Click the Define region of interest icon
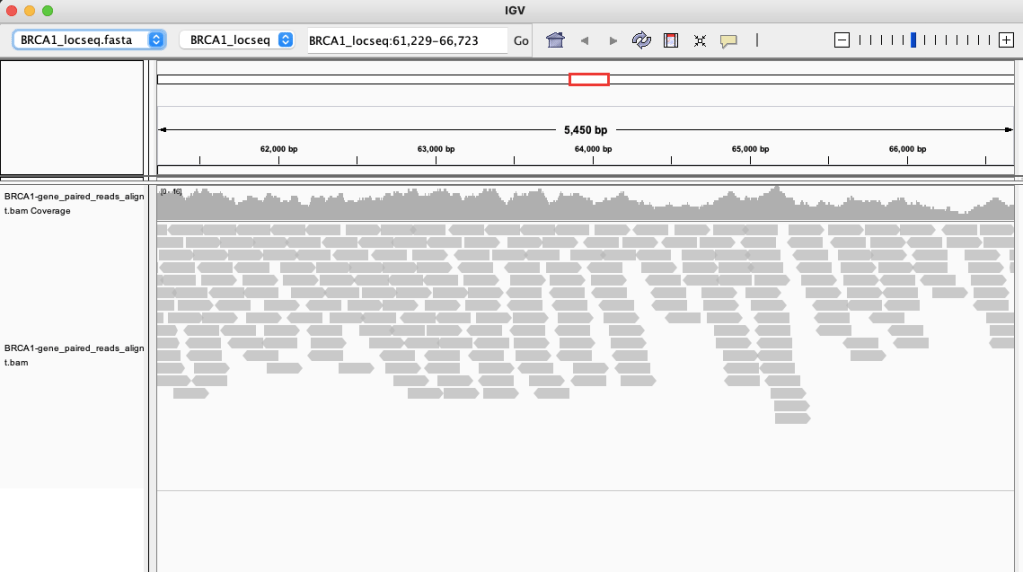This screenshot has width=1023, height=572. pos(671,40)
